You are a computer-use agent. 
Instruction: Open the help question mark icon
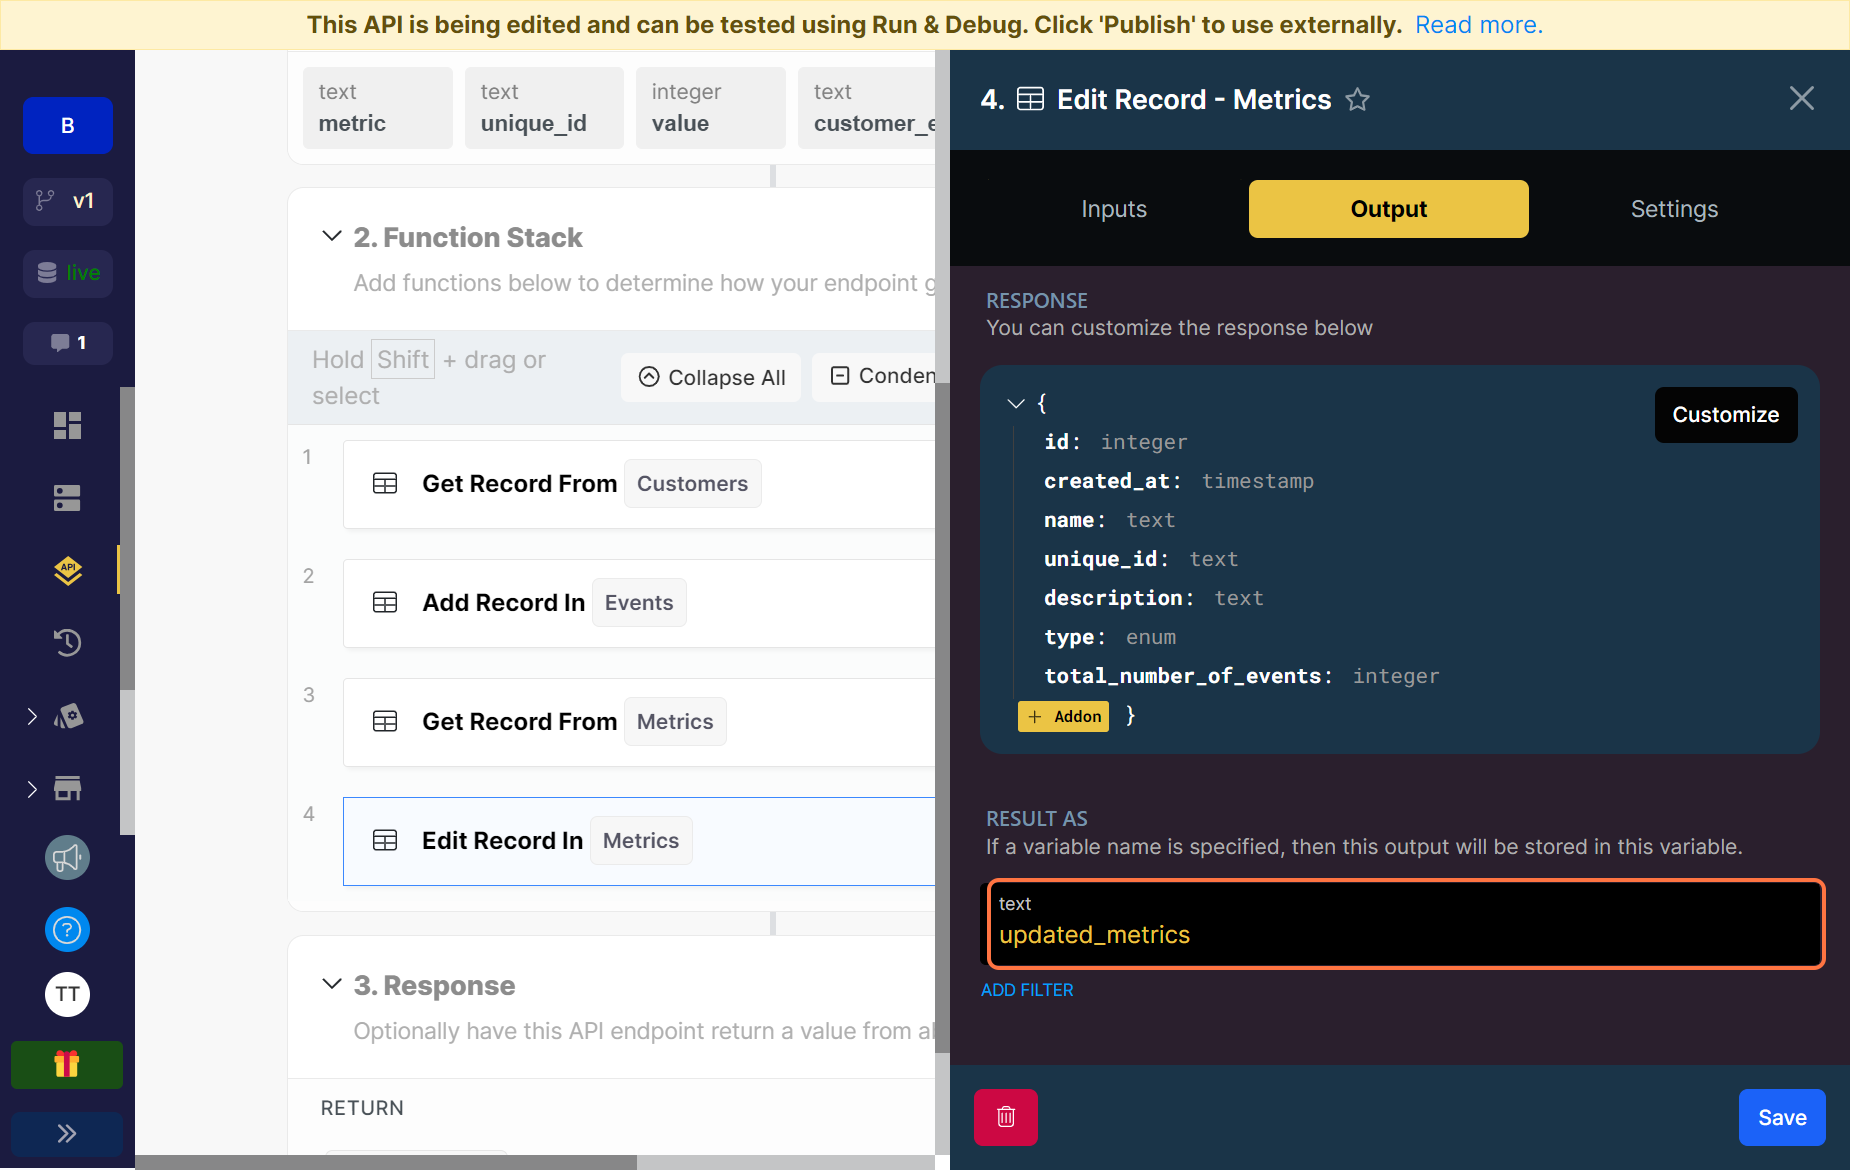point(67,930)
